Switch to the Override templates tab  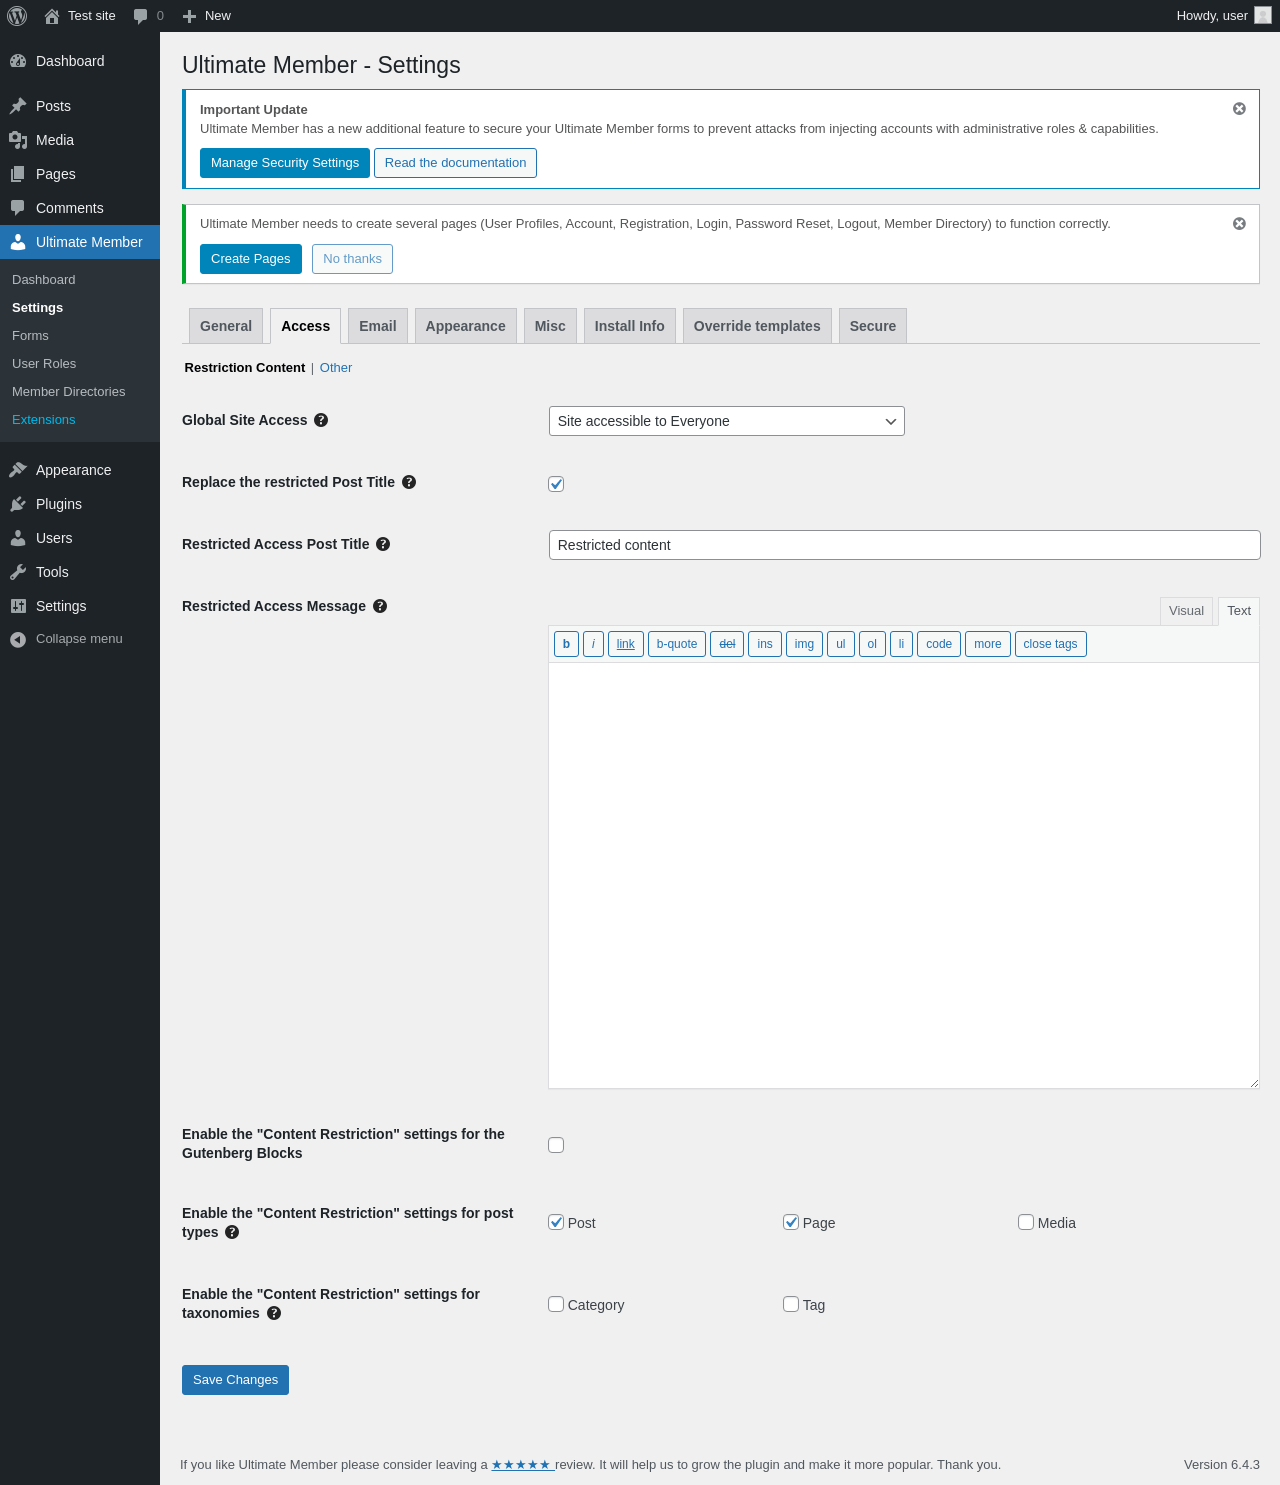coord(757,326)
